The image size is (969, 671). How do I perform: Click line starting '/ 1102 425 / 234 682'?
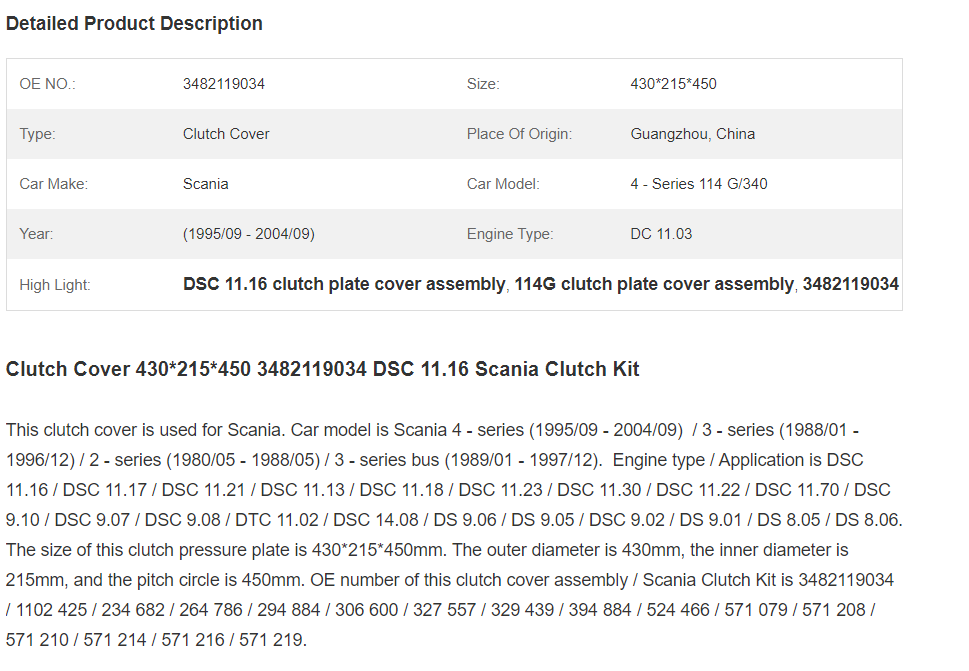point(441,610)
